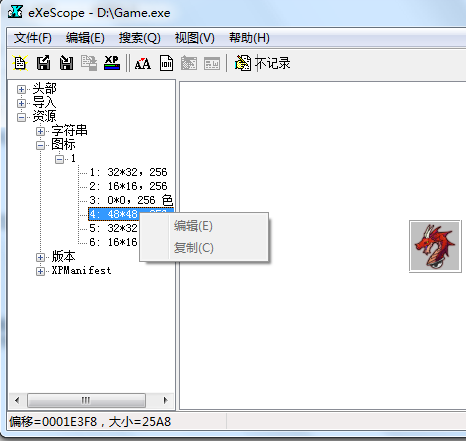Select the icon group labeled 1
This screenshot has height=441, width=466.
coord(73,159)
